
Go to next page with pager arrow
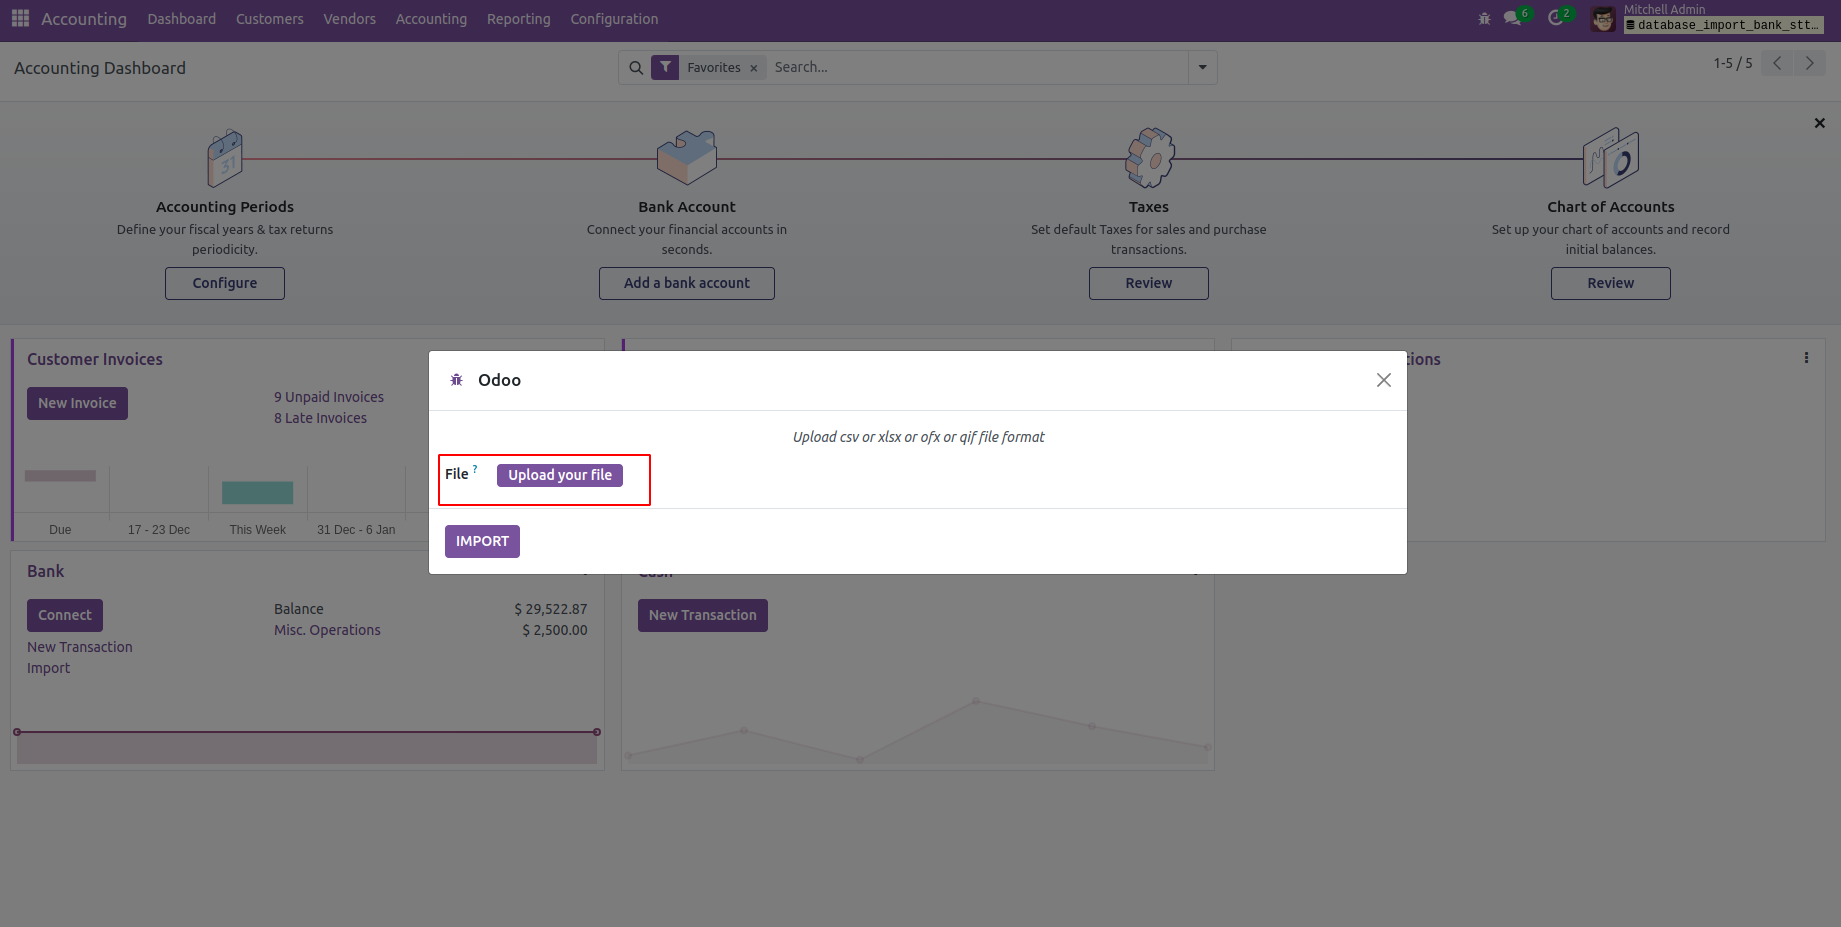pos(1809,63)
